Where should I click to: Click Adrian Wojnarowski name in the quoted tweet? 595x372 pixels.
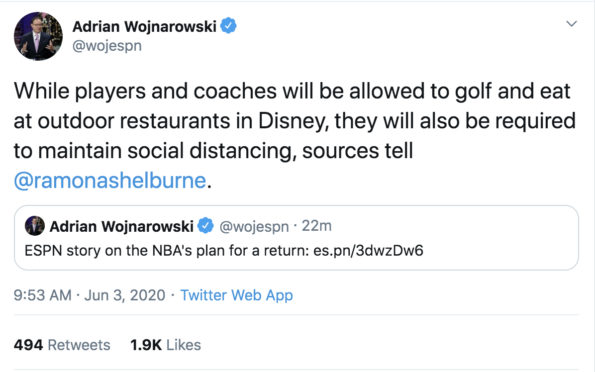pos(122,226)
